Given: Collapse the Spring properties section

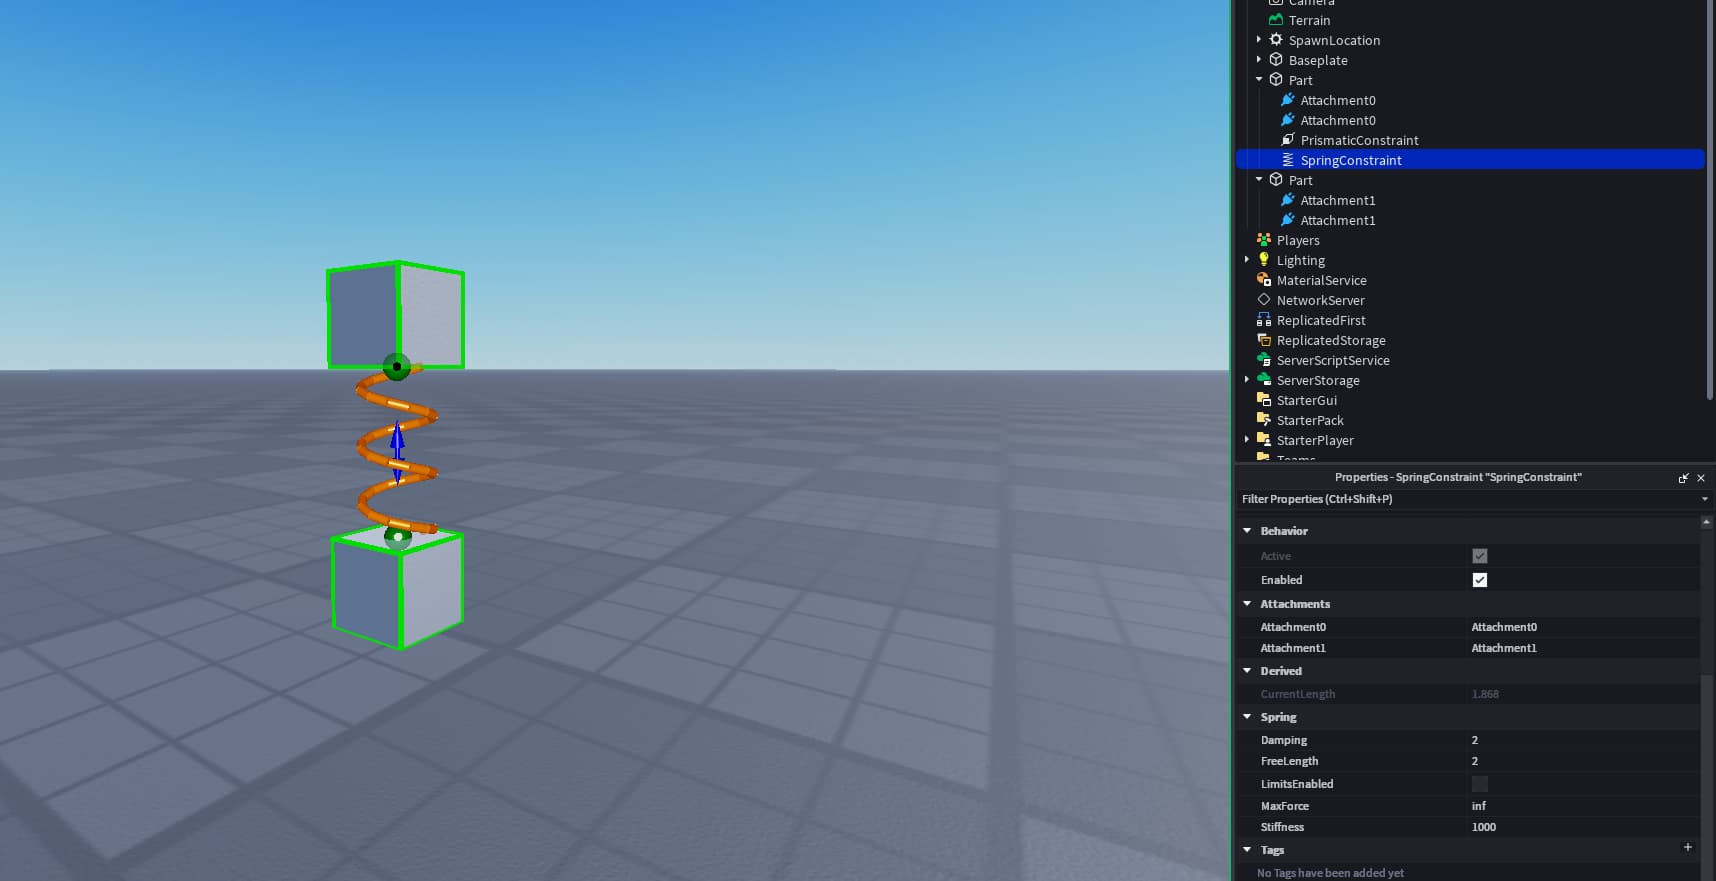Looking at the screenshot, I should 1247,717.
